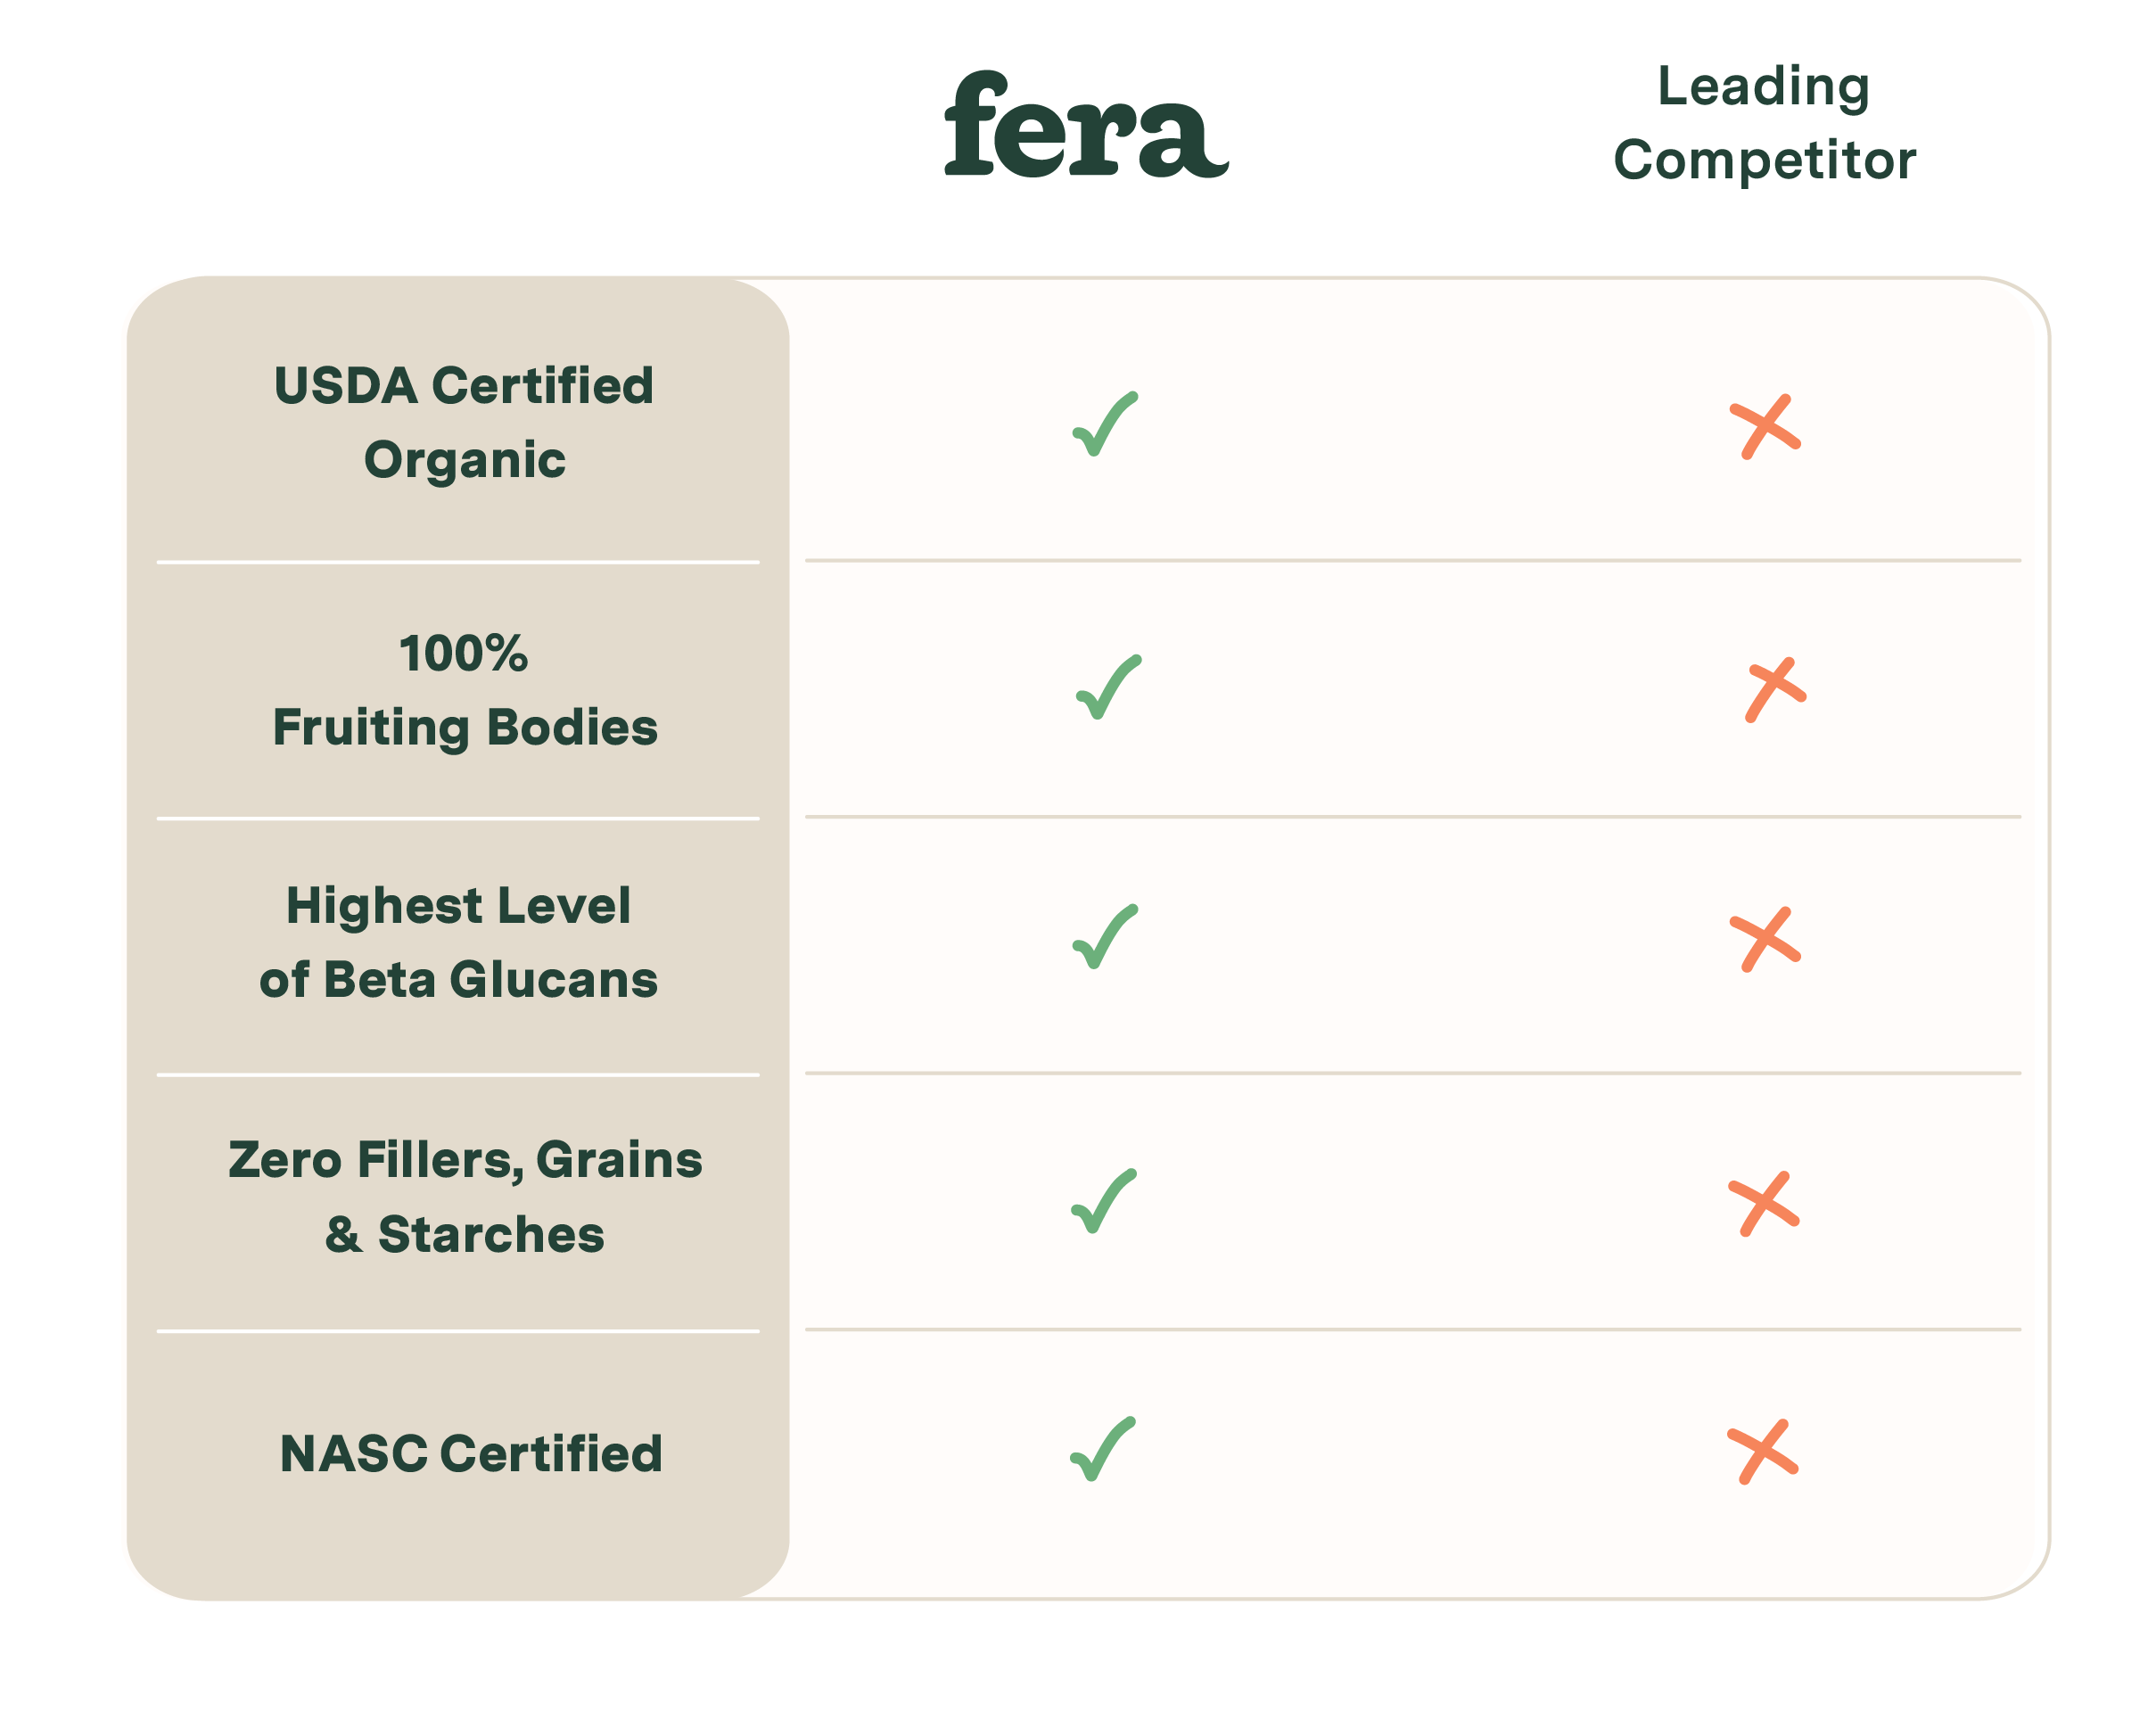Click white divider line above NASC Certified label
The image size is (2156, 1720).
tap(458, 1331)
